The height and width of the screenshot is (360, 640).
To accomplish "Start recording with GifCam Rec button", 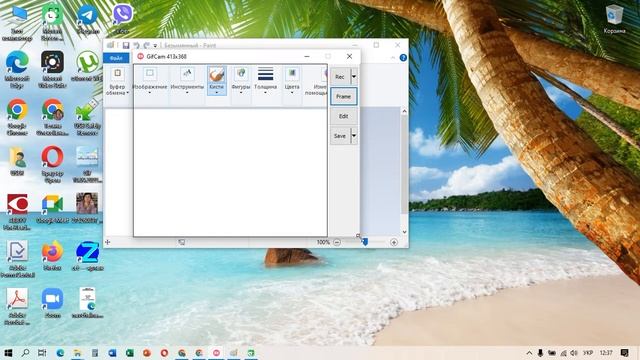I will pyautogui.click(x=340, y=77).
